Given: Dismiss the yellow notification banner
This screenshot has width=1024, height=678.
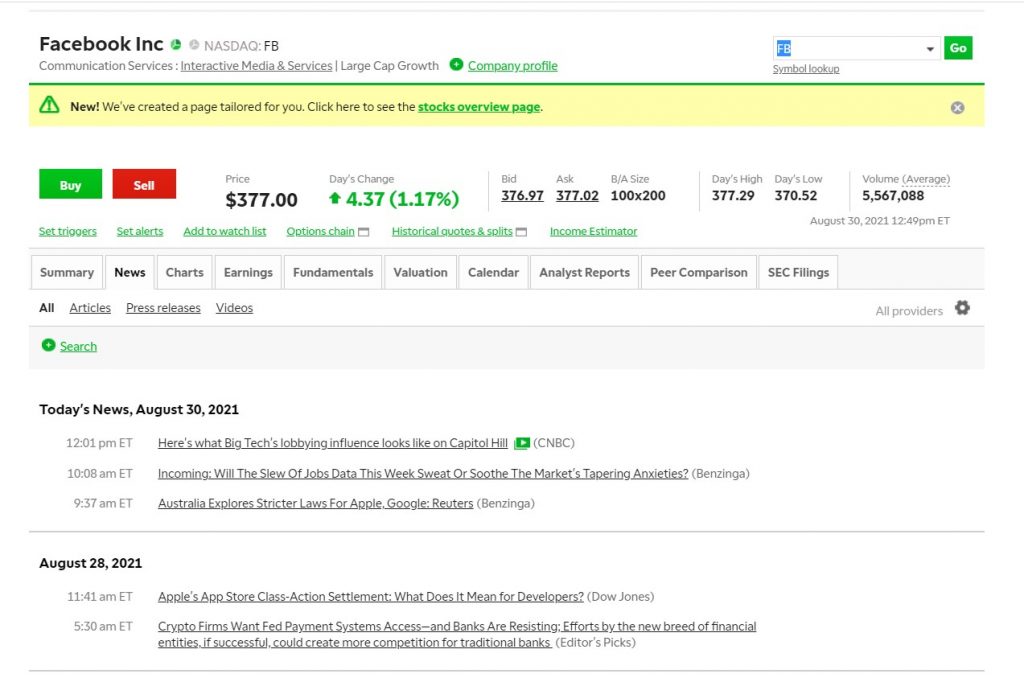Looking at the screenshot, I should [957, 108].
